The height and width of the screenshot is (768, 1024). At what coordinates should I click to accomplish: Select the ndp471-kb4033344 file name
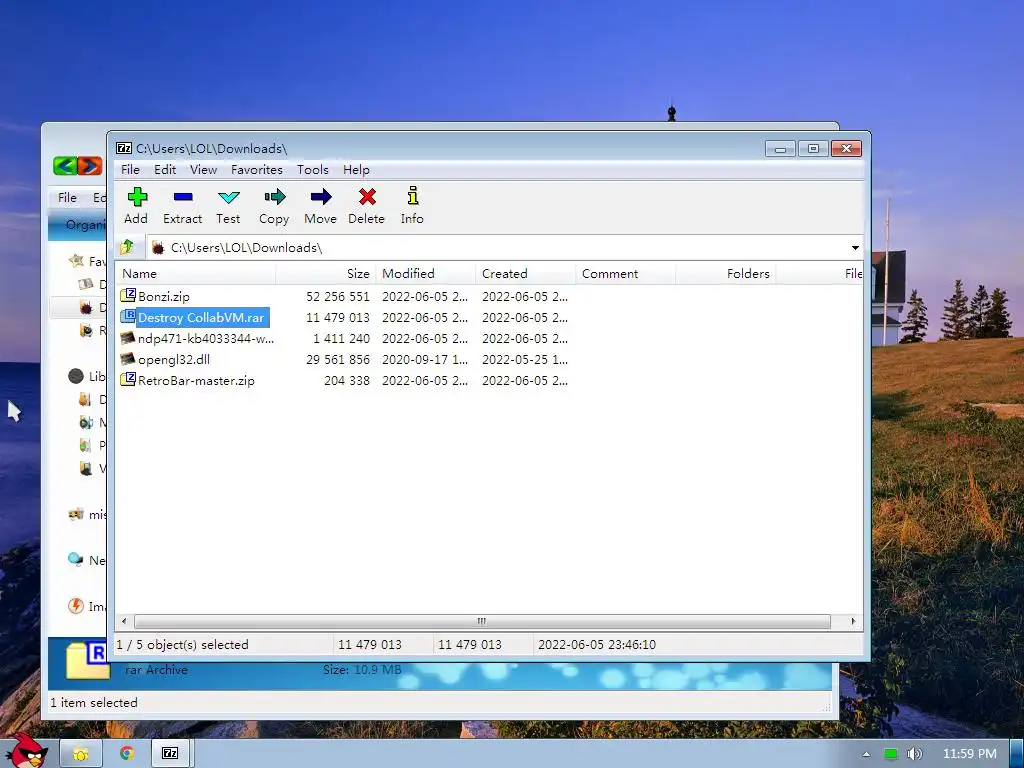click(206, 338)
